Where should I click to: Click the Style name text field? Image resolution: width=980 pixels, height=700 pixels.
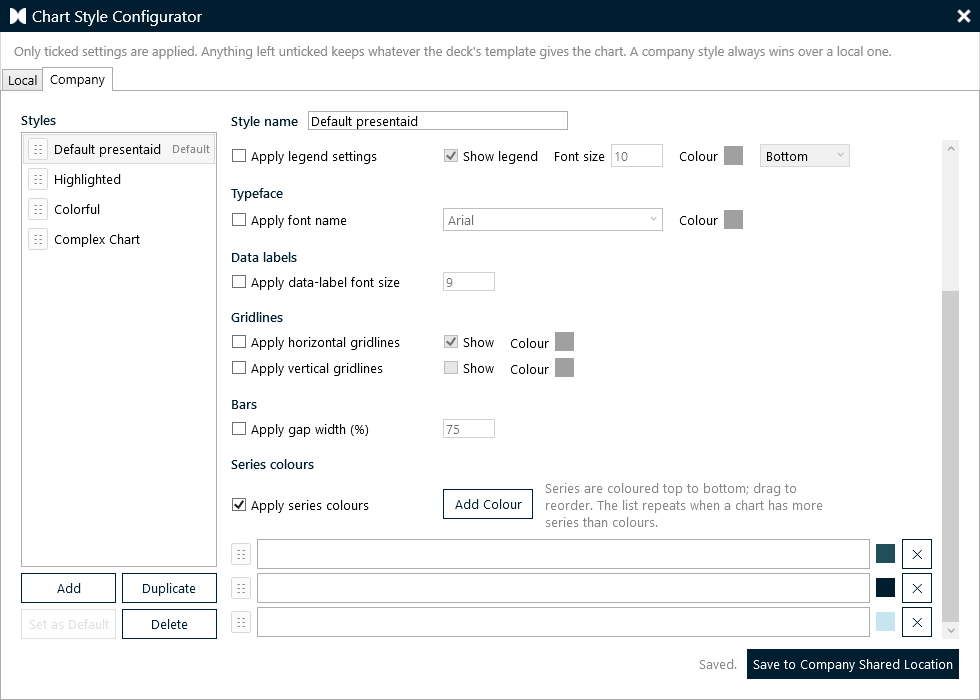click(x=438, y=121)
